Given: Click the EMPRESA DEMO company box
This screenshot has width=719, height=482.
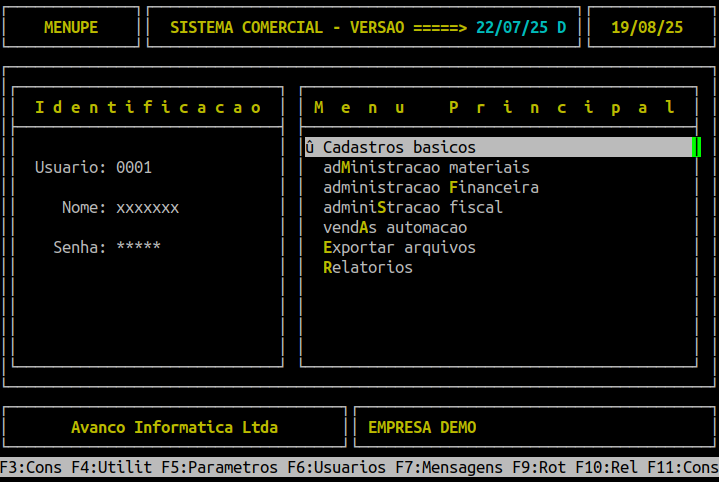Looking at the screenshot, I should (x=534, y=427).
